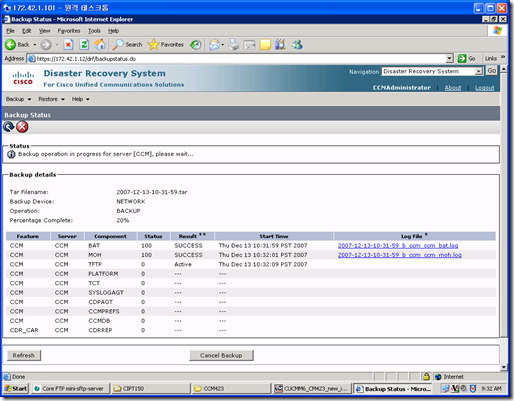Expand the Backup menu dropdown
Image resolution: width=514 pixels, height=401 pixels.
(x=18, y=99)
